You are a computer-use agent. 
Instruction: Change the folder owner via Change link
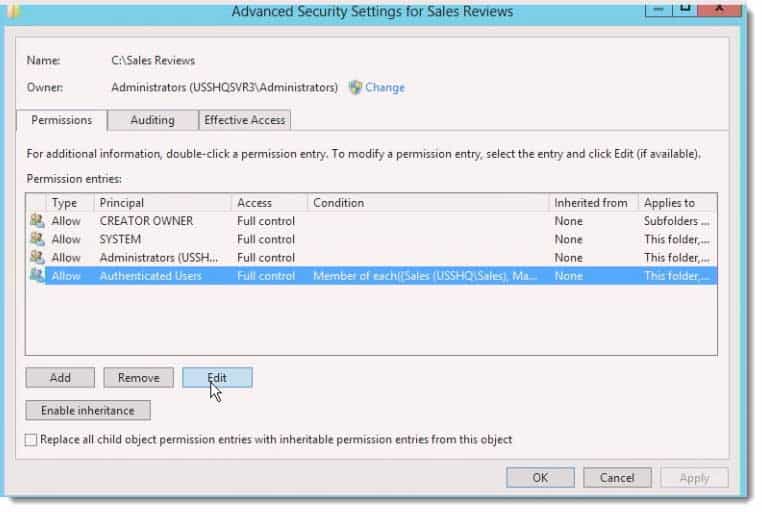[384, 87]
